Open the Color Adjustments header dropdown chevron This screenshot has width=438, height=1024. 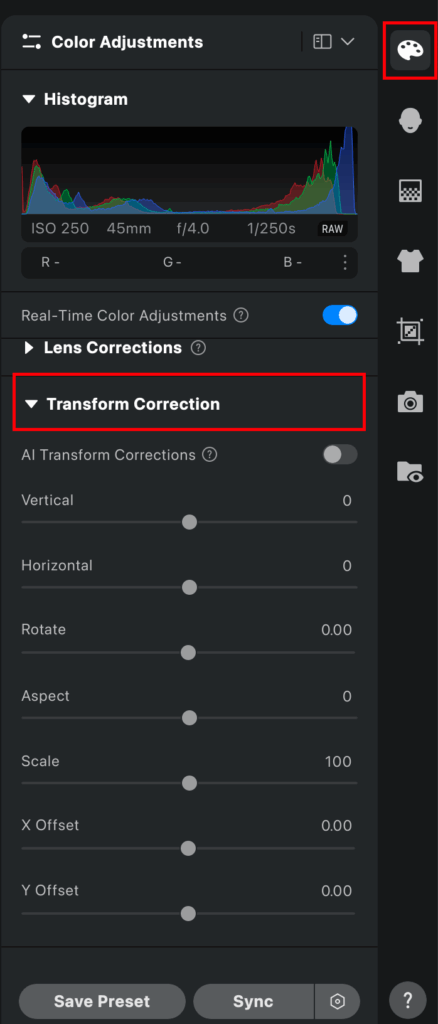pyautogui.click(x=347, y=42)
